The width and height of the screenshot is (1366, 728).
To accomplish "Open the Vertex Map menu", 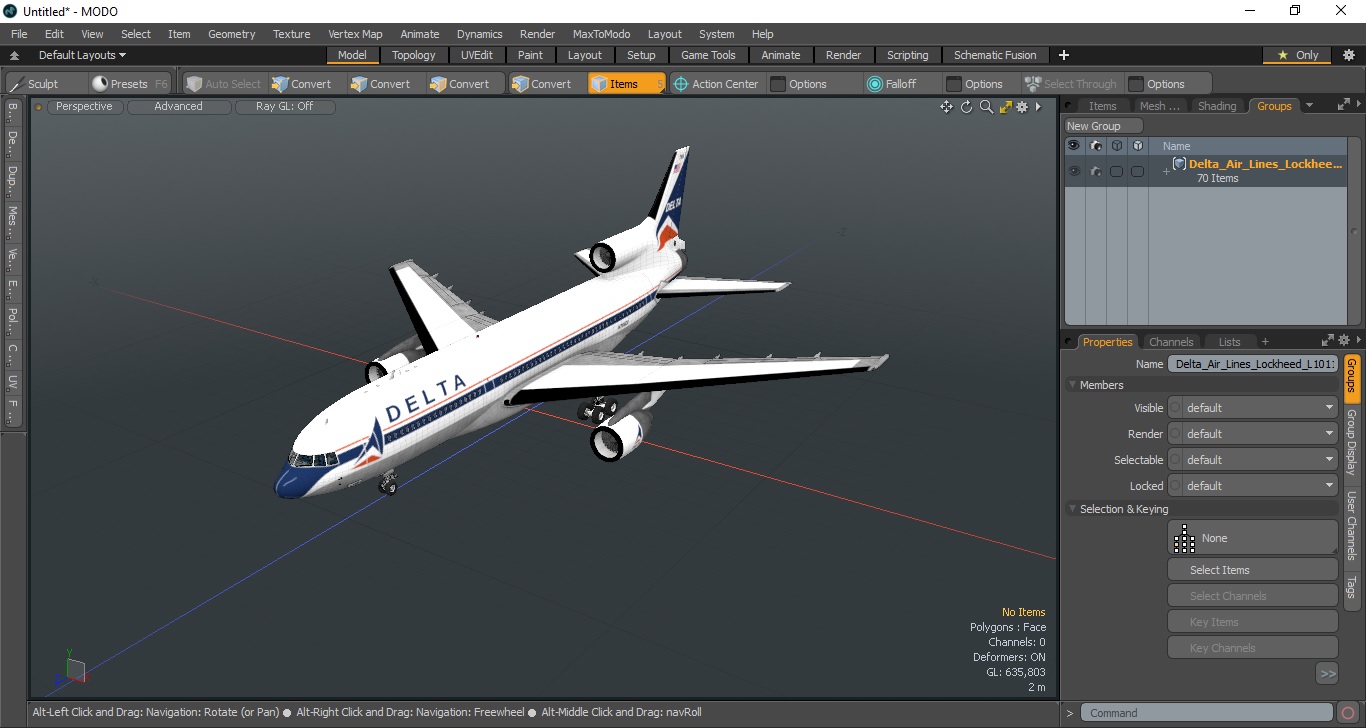I will coord(355,34).
